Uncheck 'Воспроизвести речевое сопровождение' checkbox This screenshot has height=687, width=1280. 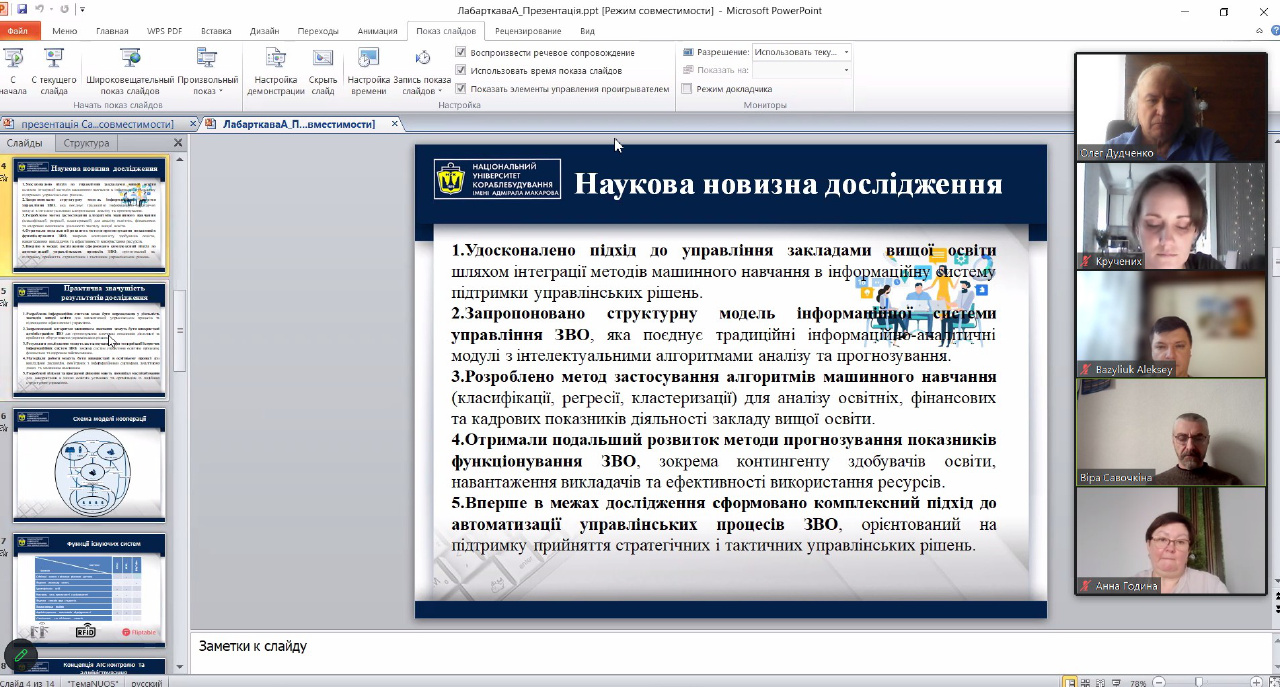pos(461,52)
